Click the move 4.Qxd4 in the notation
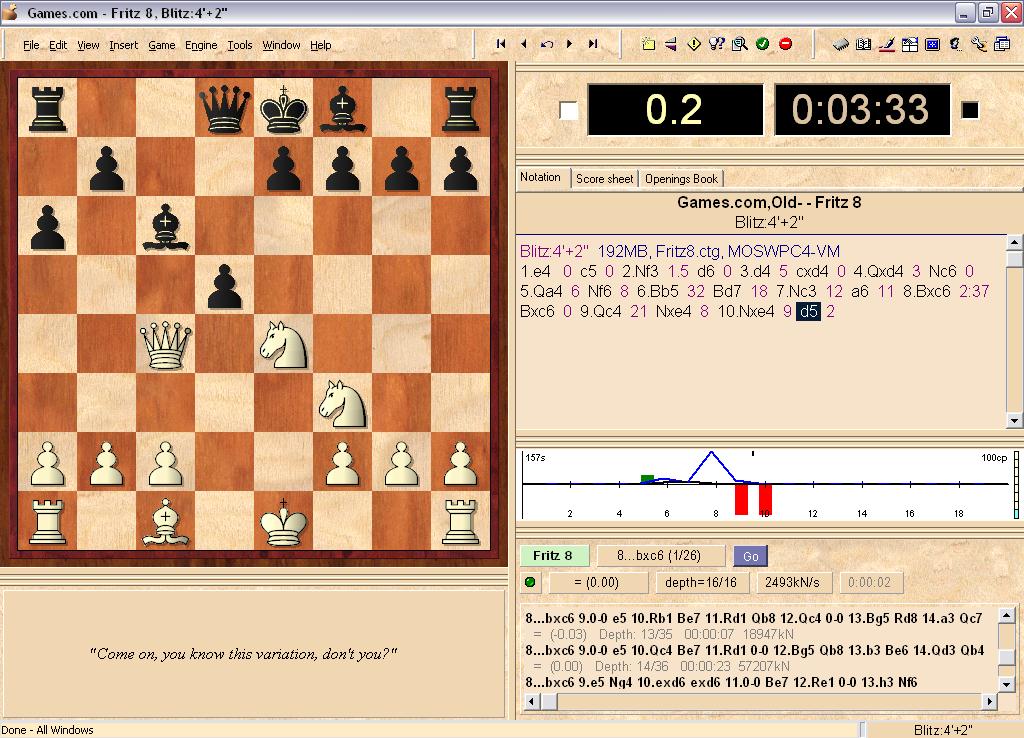 [878, 271]
